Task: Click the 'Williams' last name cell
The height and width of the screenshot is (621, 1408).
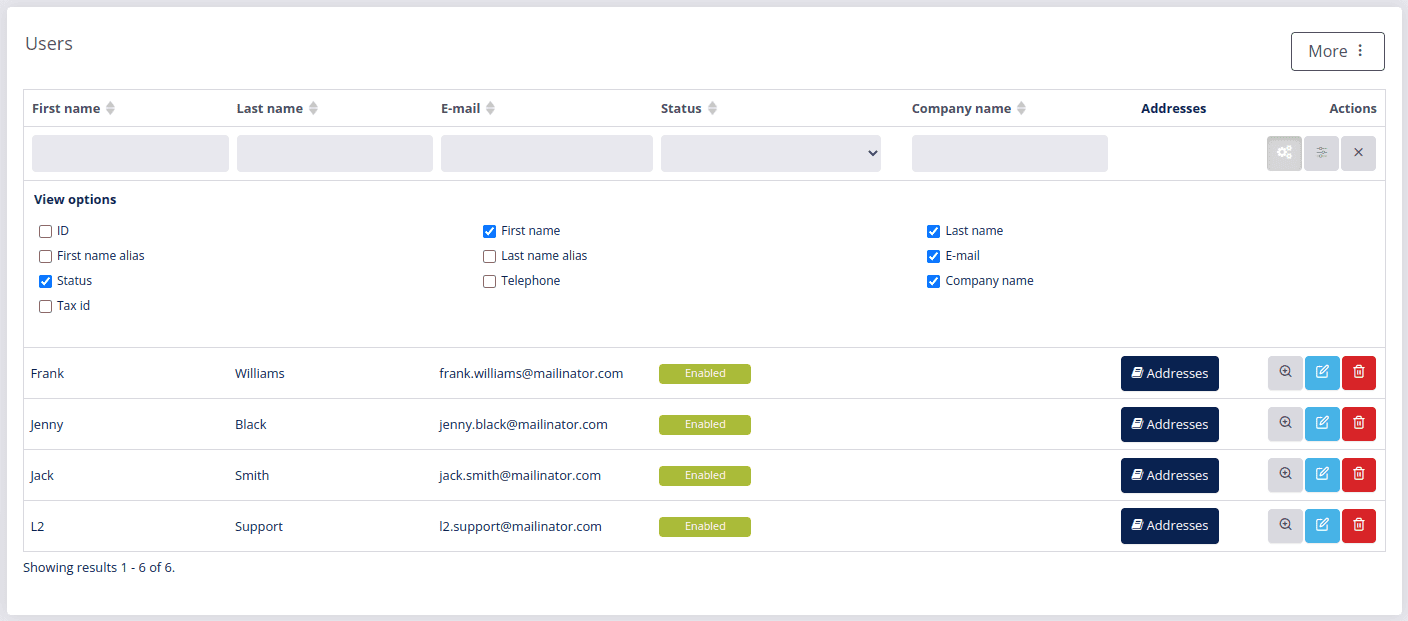Action: [x=260, y=373]
